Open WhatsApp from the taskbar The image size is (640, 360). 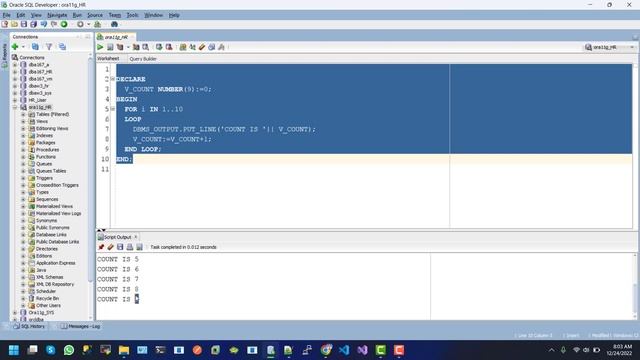tap(69, 350)
